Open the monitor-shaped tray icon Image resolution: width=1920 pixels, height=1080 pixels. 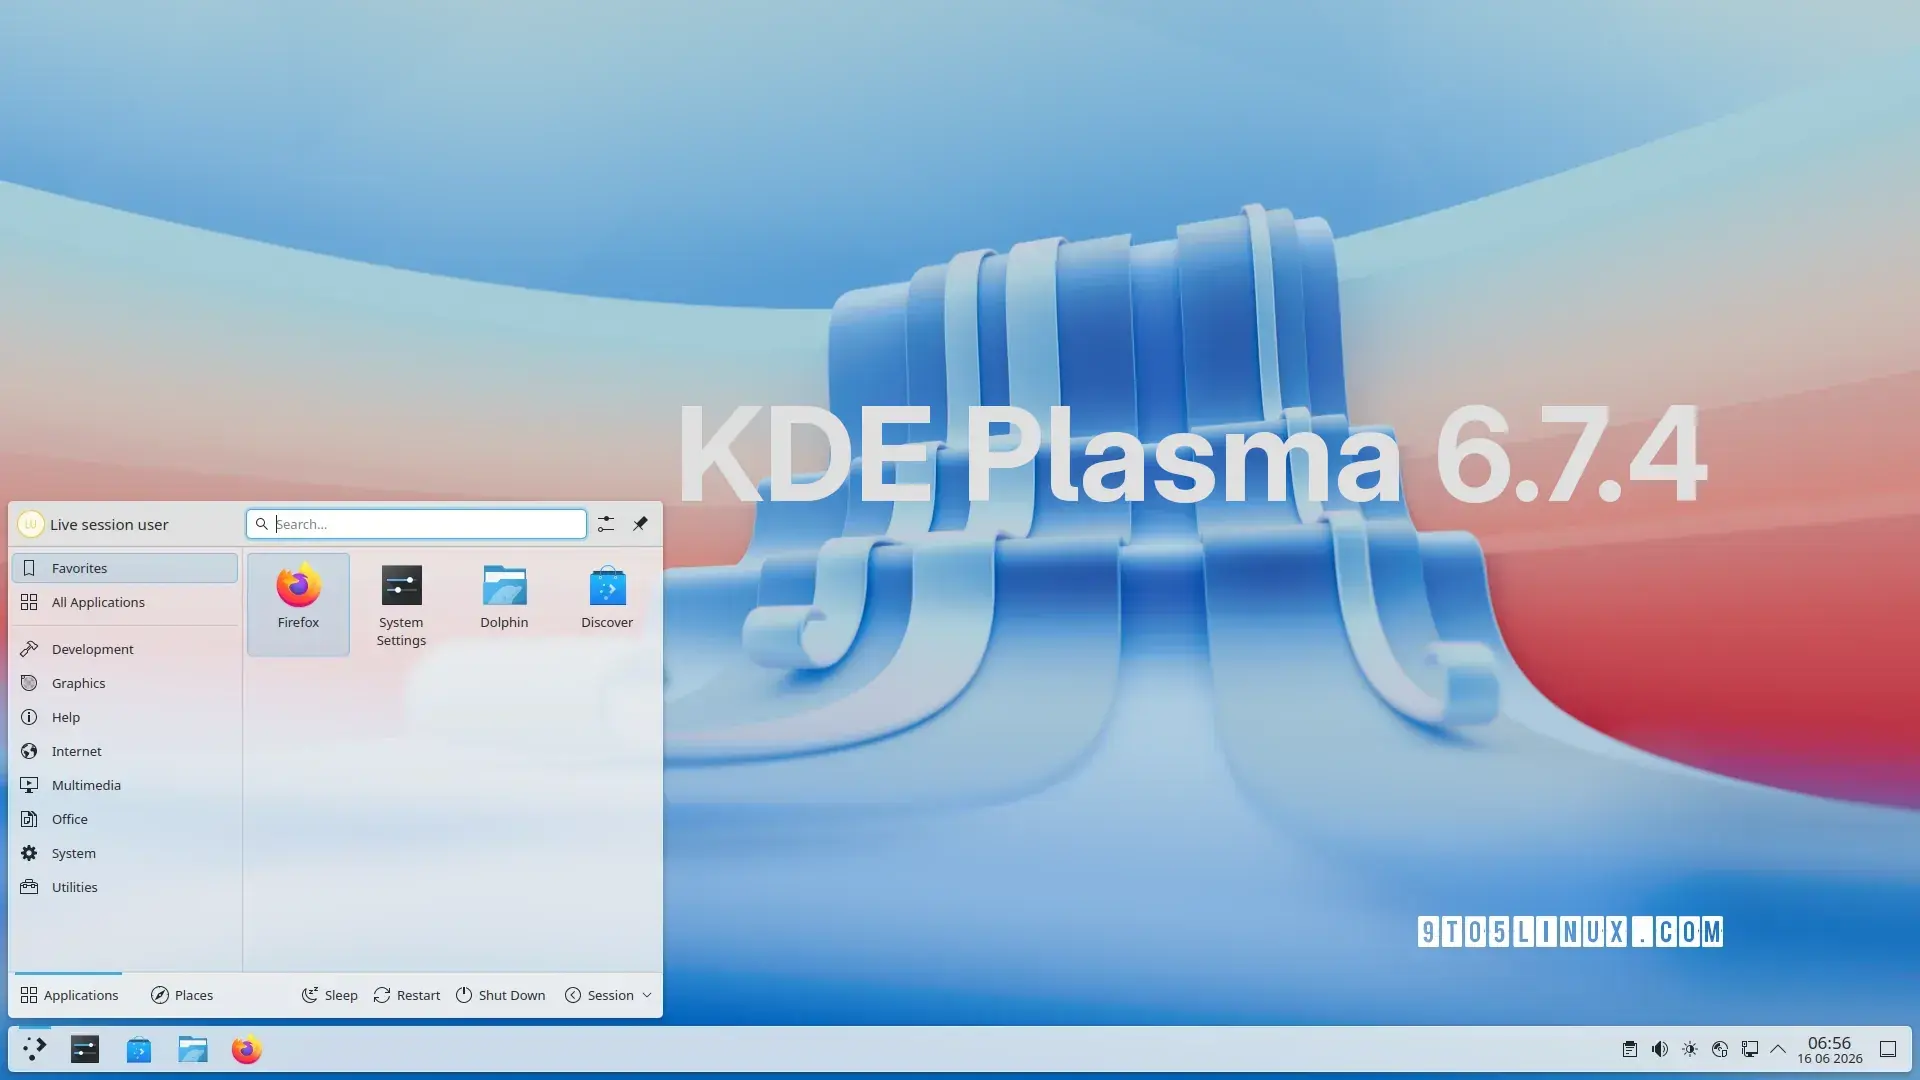(1750, 1049)
